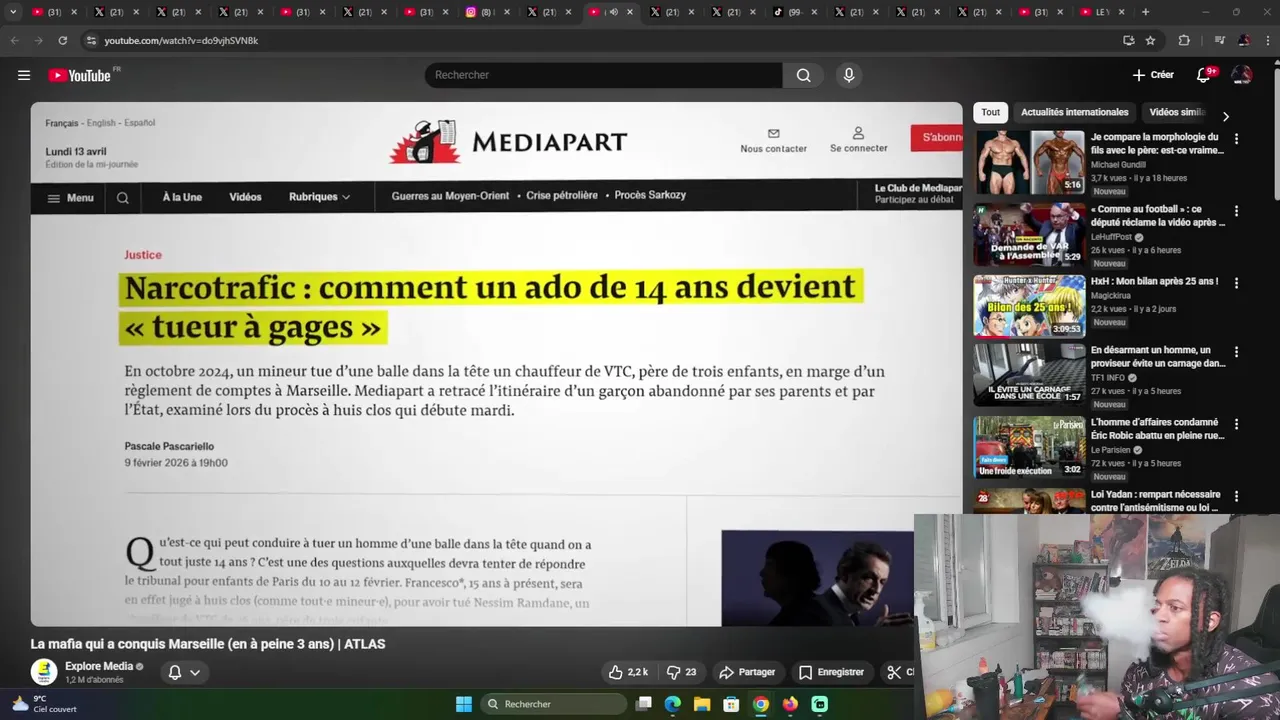Click the clip scissors icon
Screen dimensions: 1280x720
(894, 672)
